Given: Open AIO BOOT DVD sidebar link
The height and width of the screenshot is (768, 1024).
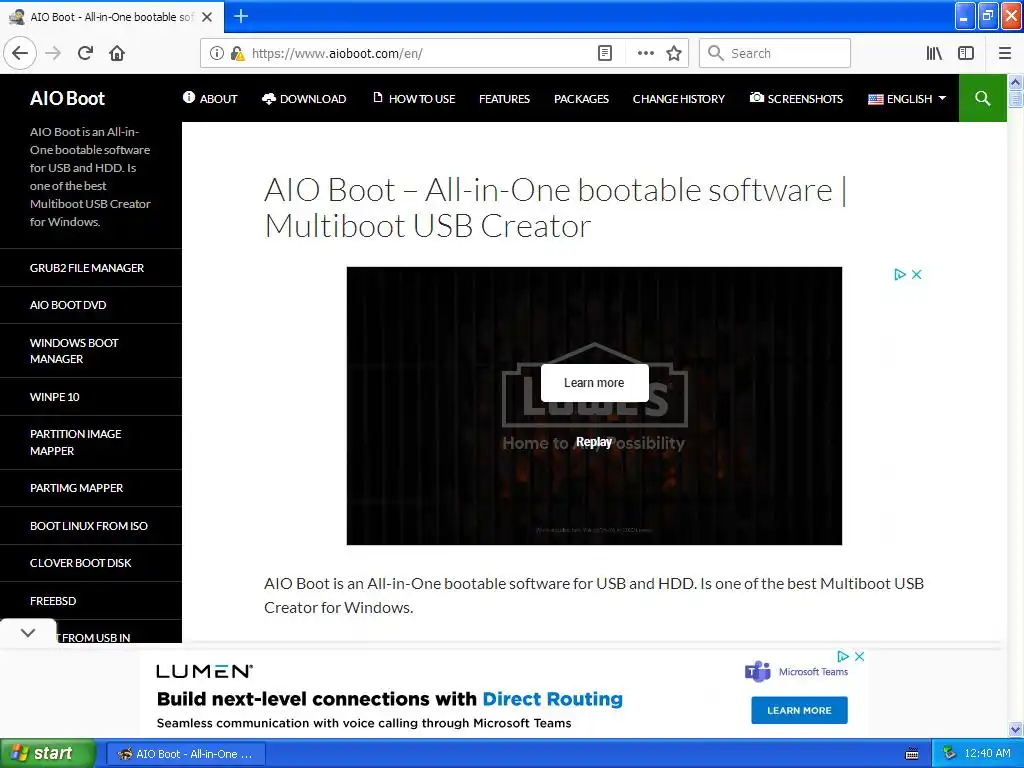Looking at the screenshot, I should pyautogui.click(x=68, y=305).
